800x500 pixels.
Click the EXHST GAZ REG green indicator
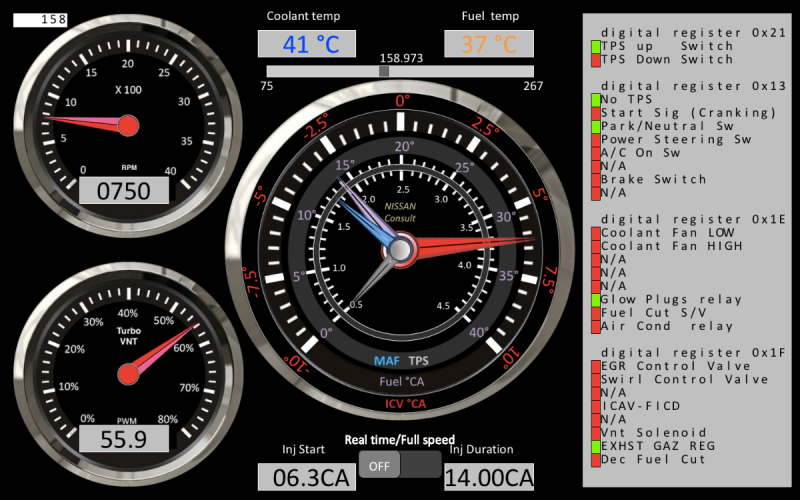click(596, 446)
